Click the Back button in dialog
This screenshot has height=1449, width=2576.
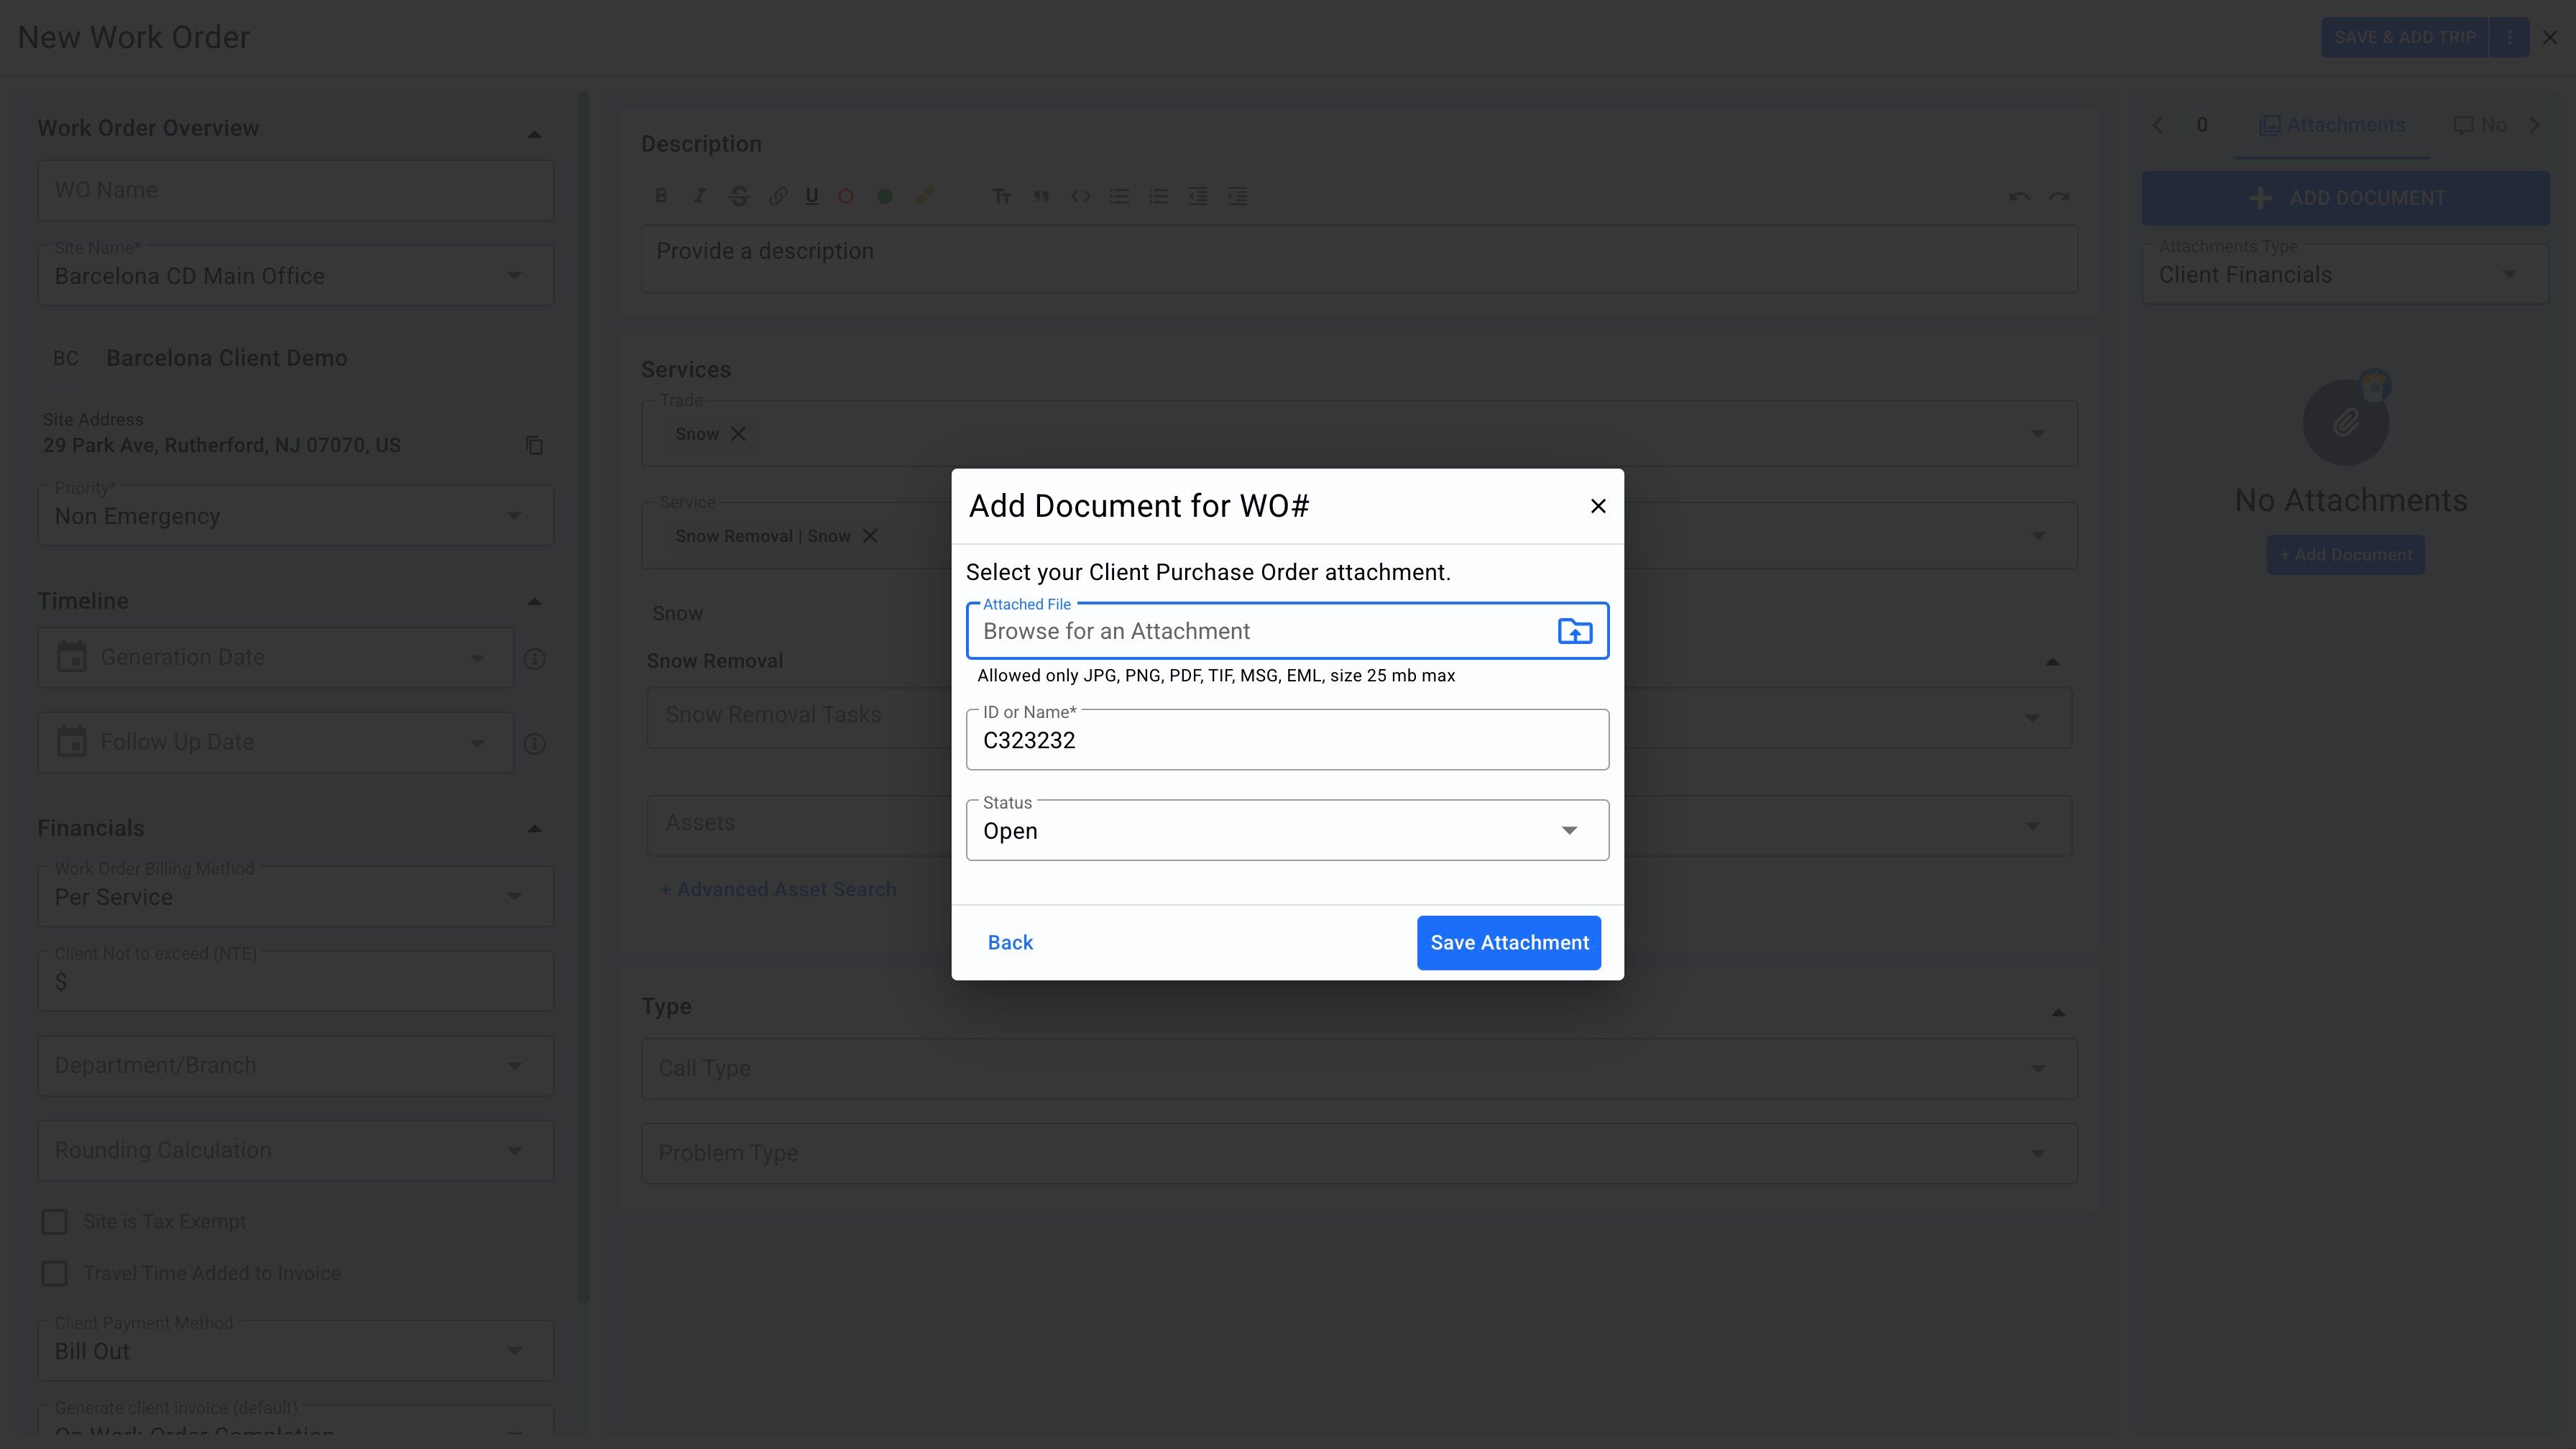pyautogui.click(x=1010, y=943)
